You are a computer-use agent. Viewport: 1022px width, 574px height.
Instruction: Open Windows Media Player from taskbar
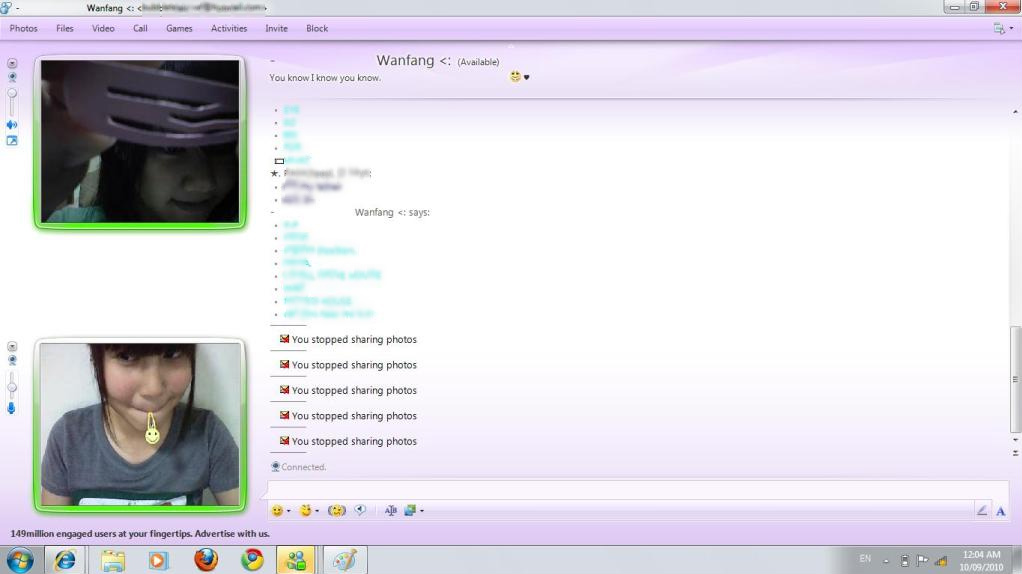pyautogui.click(x=158, y=560)
